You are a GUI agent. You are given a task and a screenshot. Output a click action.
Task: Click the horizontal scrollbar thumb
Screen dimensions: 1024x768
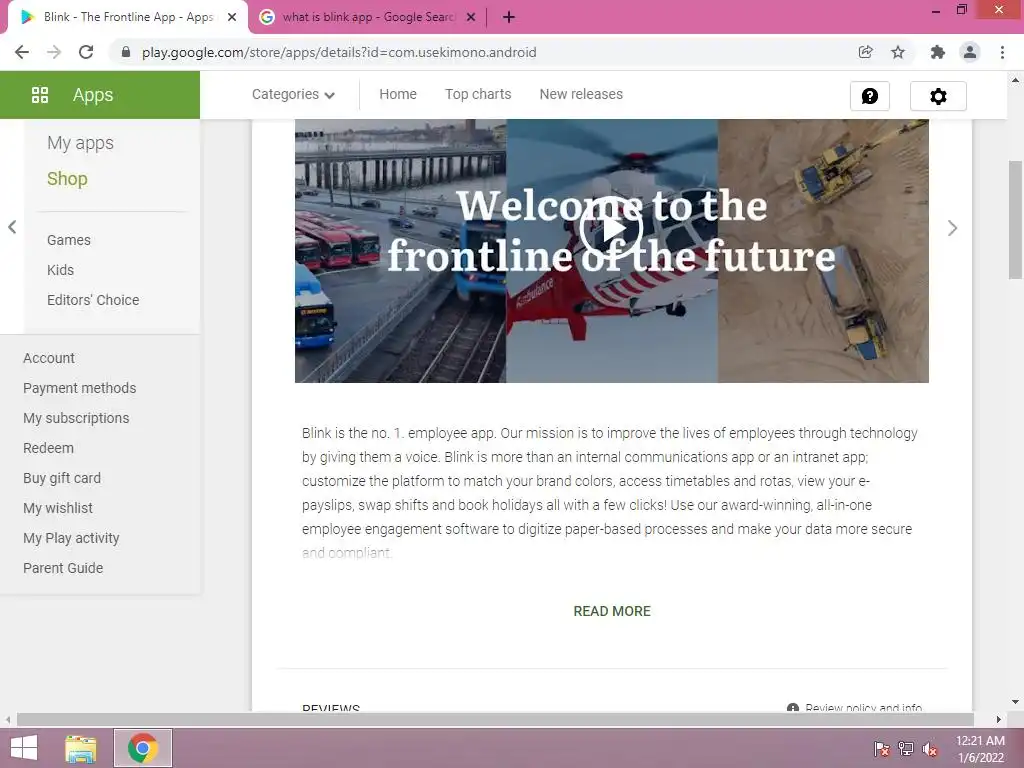pyautogui.click(x=495, y=719)
